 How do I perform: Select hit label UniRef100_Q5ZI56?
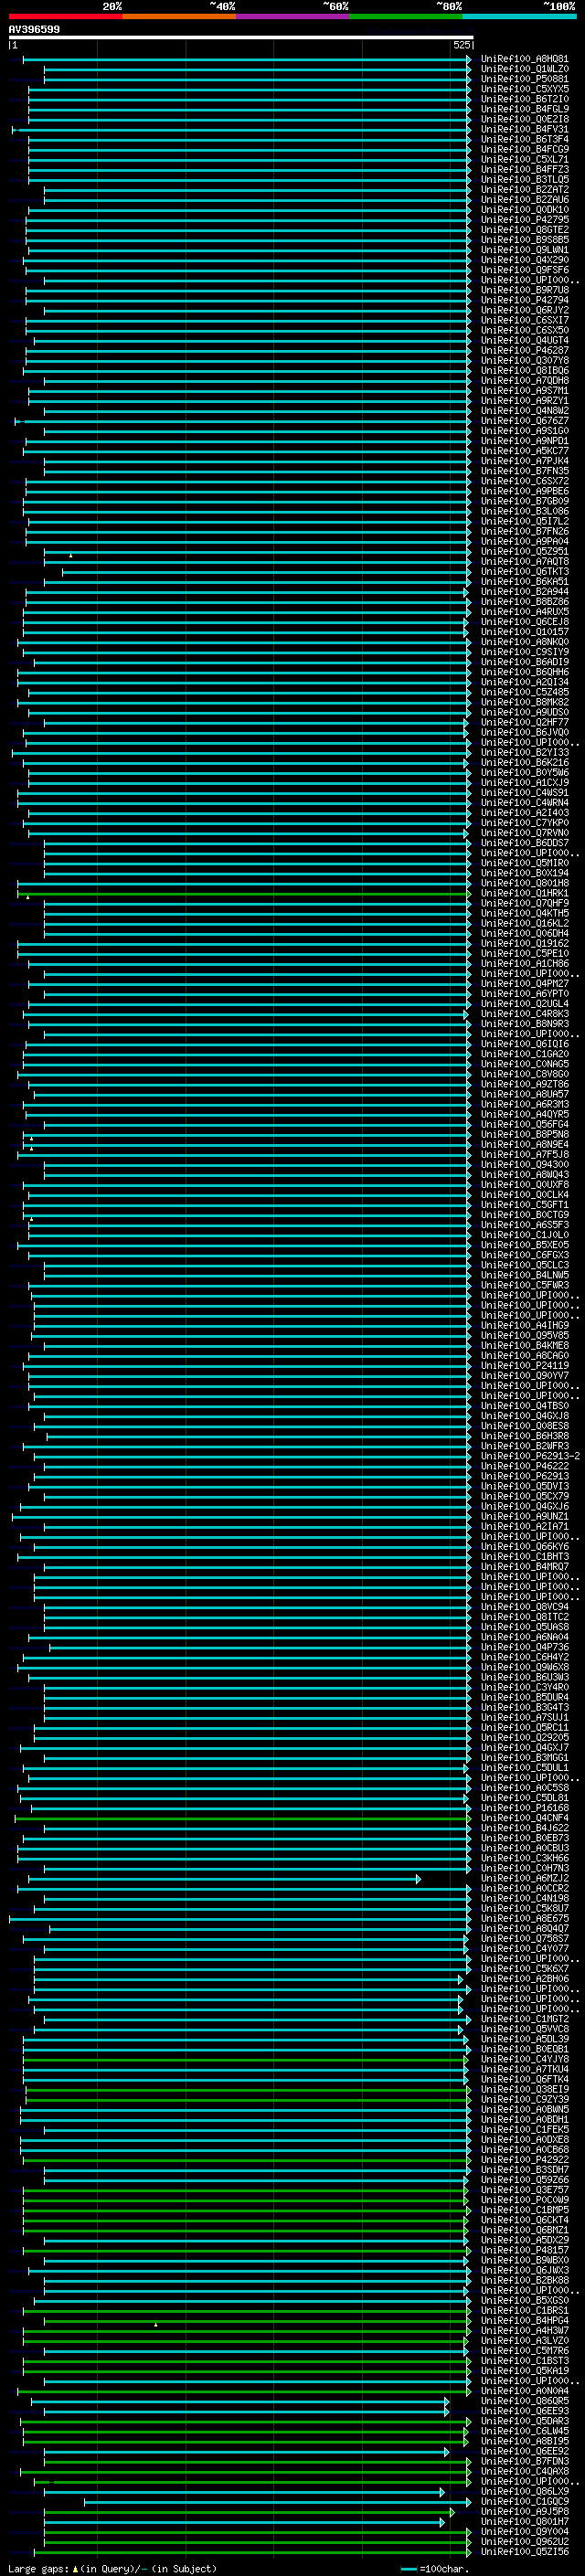(x=524, y=2552)
